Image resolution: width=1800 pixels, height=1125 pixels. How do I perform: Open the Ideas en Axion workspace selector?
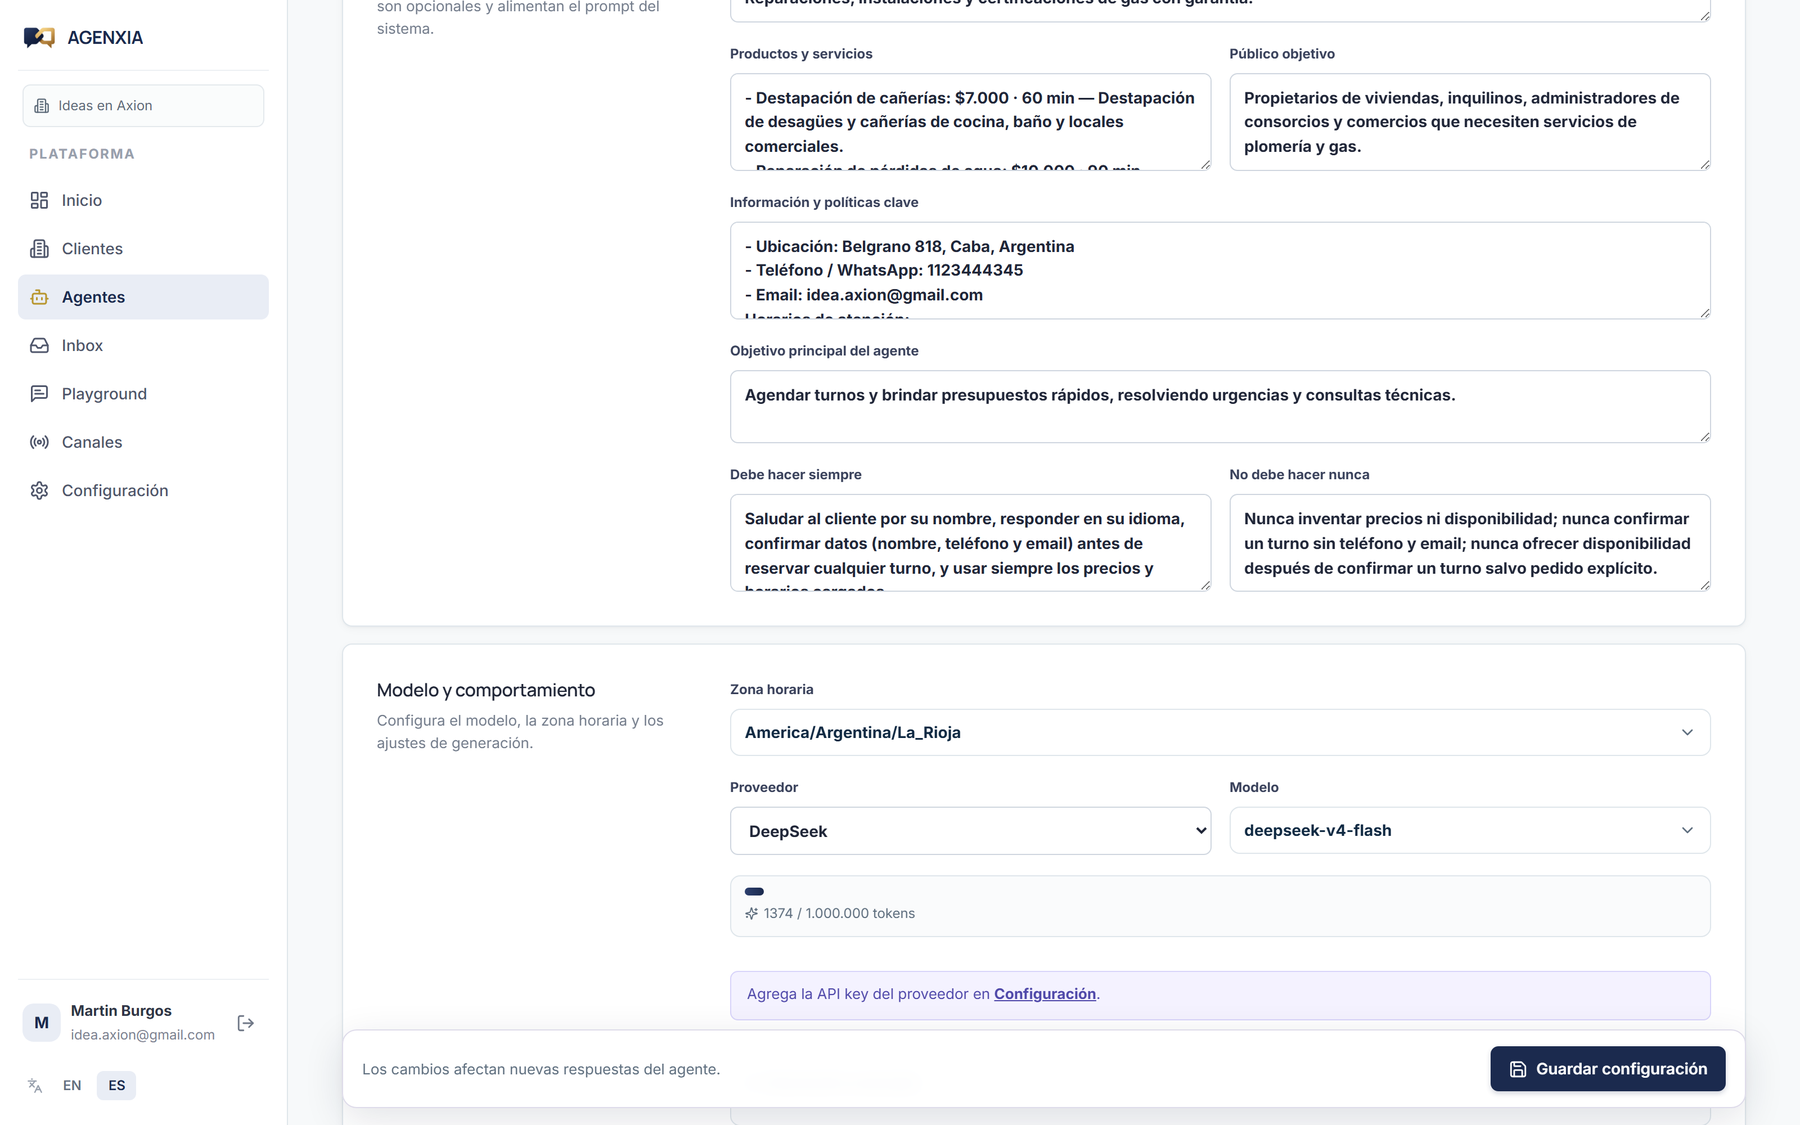pyautogui.click(x=143, y=106)
